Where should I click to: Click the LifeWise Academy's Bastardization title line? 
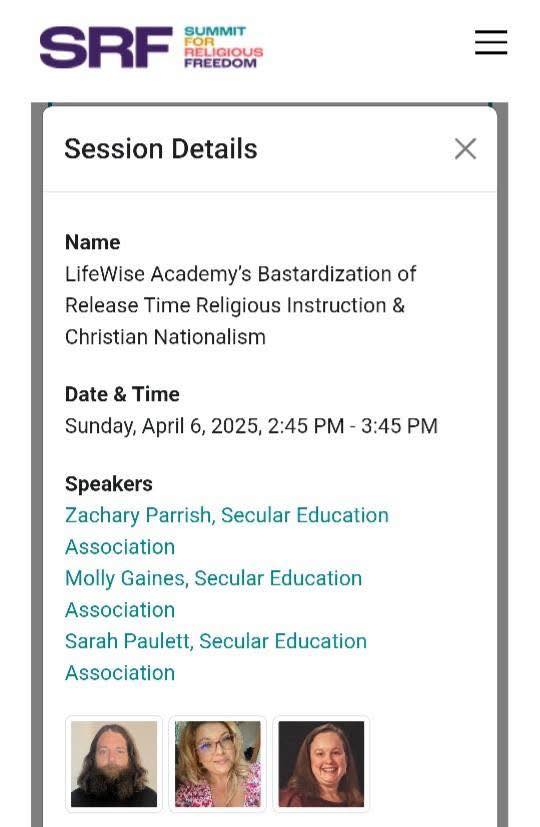tap(240, 274)
